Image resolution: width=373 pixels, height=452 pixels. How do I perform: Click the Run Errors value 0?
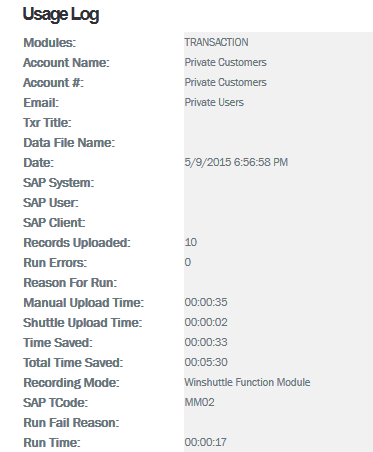pos(188,262)
